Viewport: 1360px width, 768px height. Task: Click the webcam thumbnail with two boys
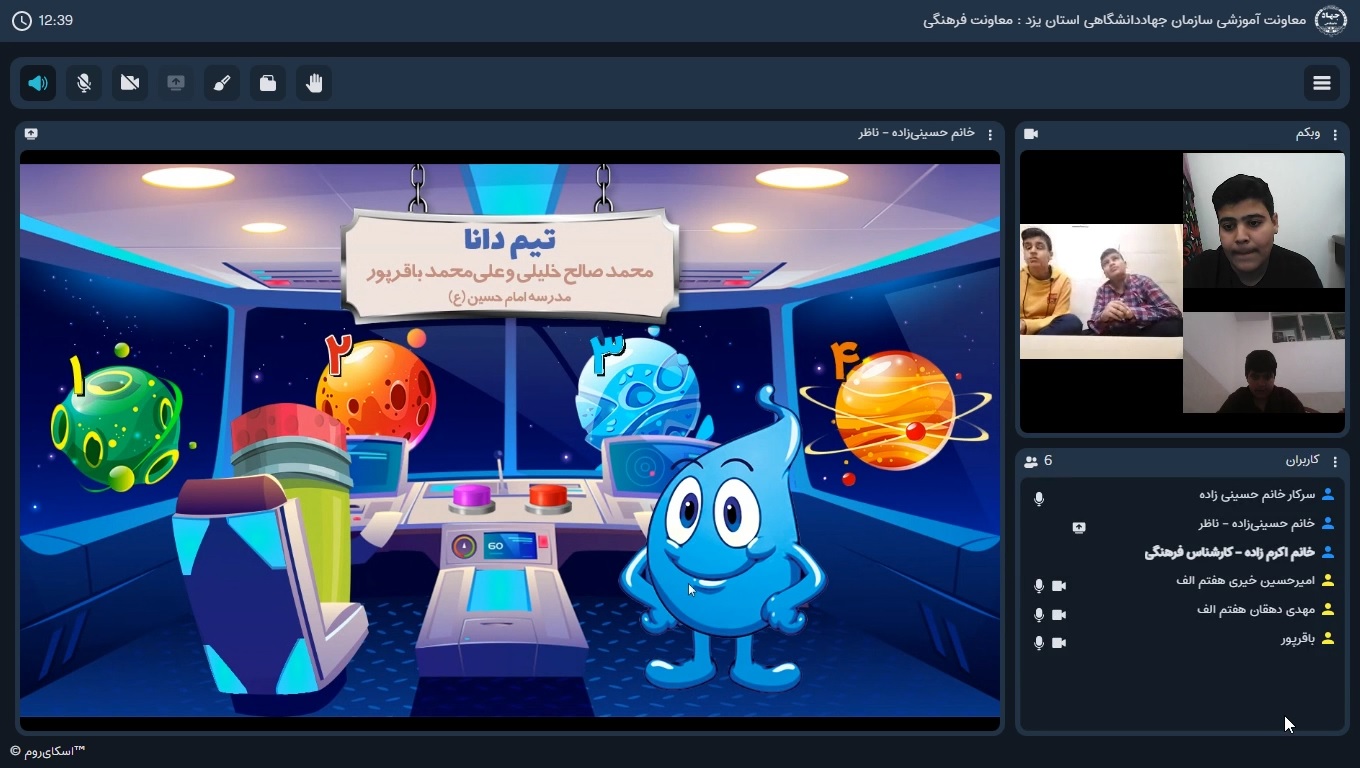click(1100, 291)
